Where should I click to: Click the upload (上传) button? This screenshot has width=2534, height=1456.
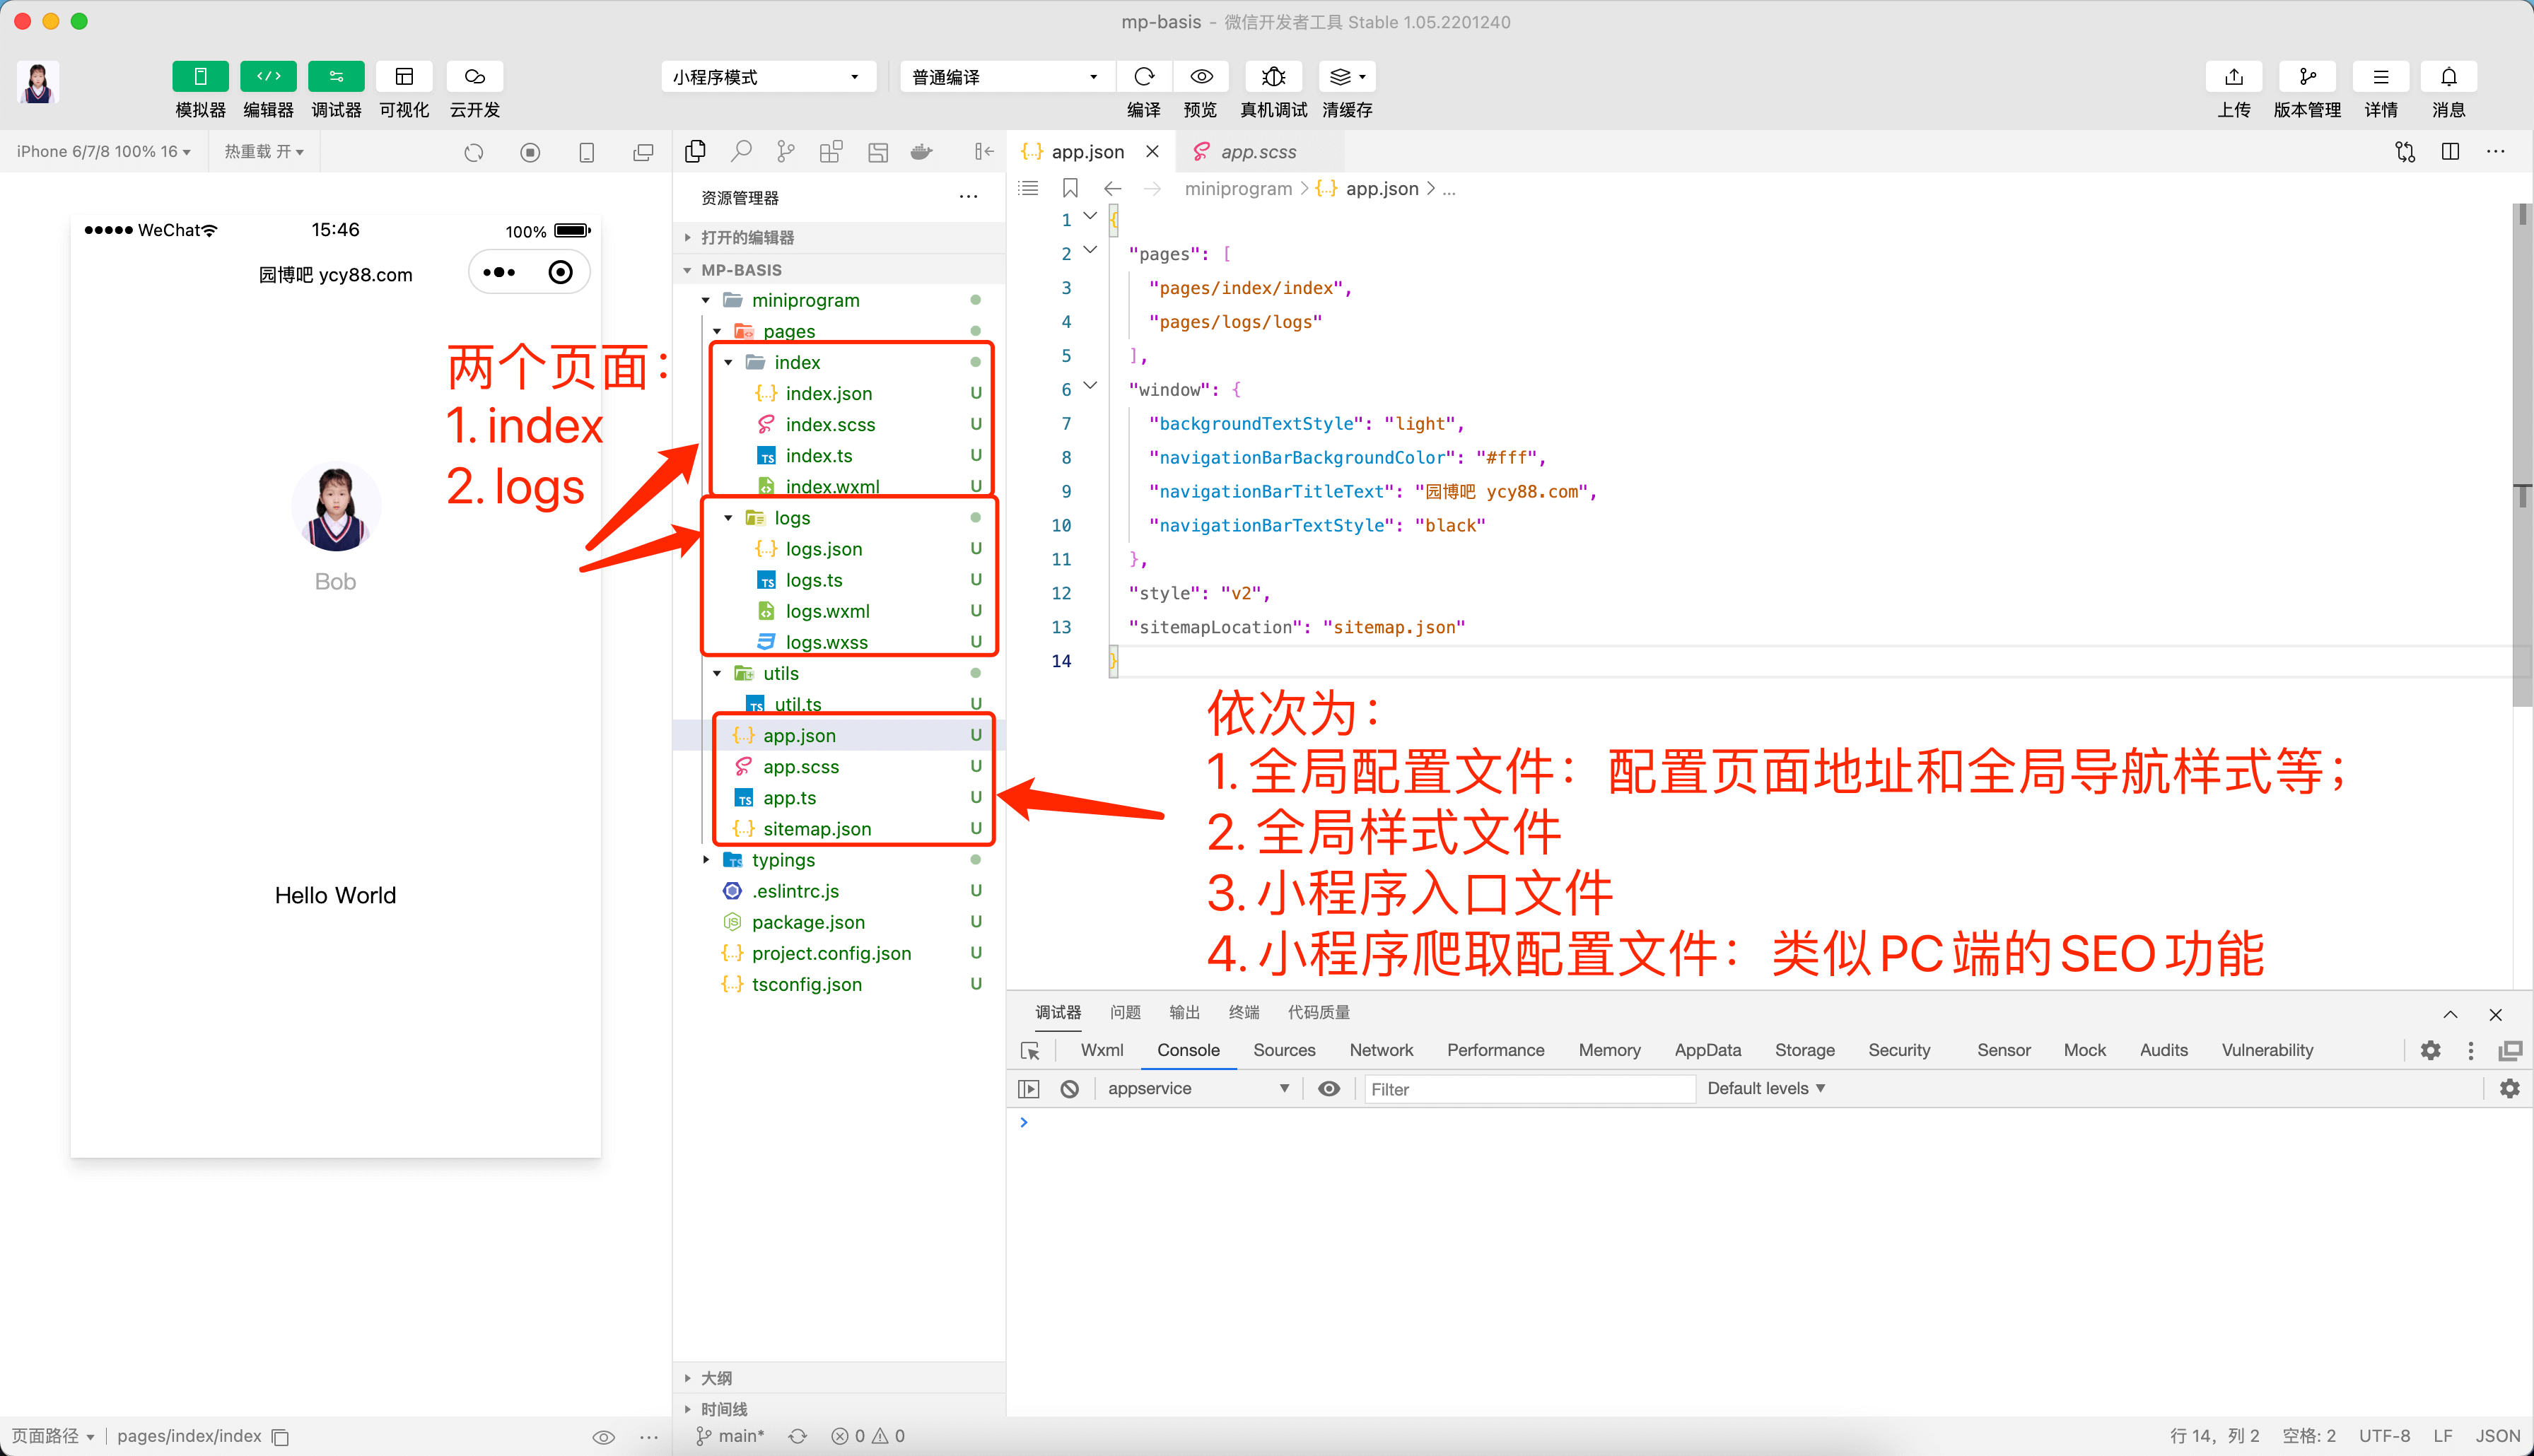click(x=2234, y=77)
